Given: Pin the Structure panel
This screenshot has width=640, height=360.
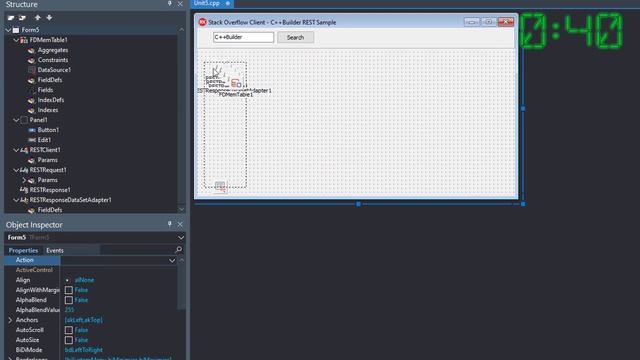Looking at the screenshot, I should coord(170,4).
